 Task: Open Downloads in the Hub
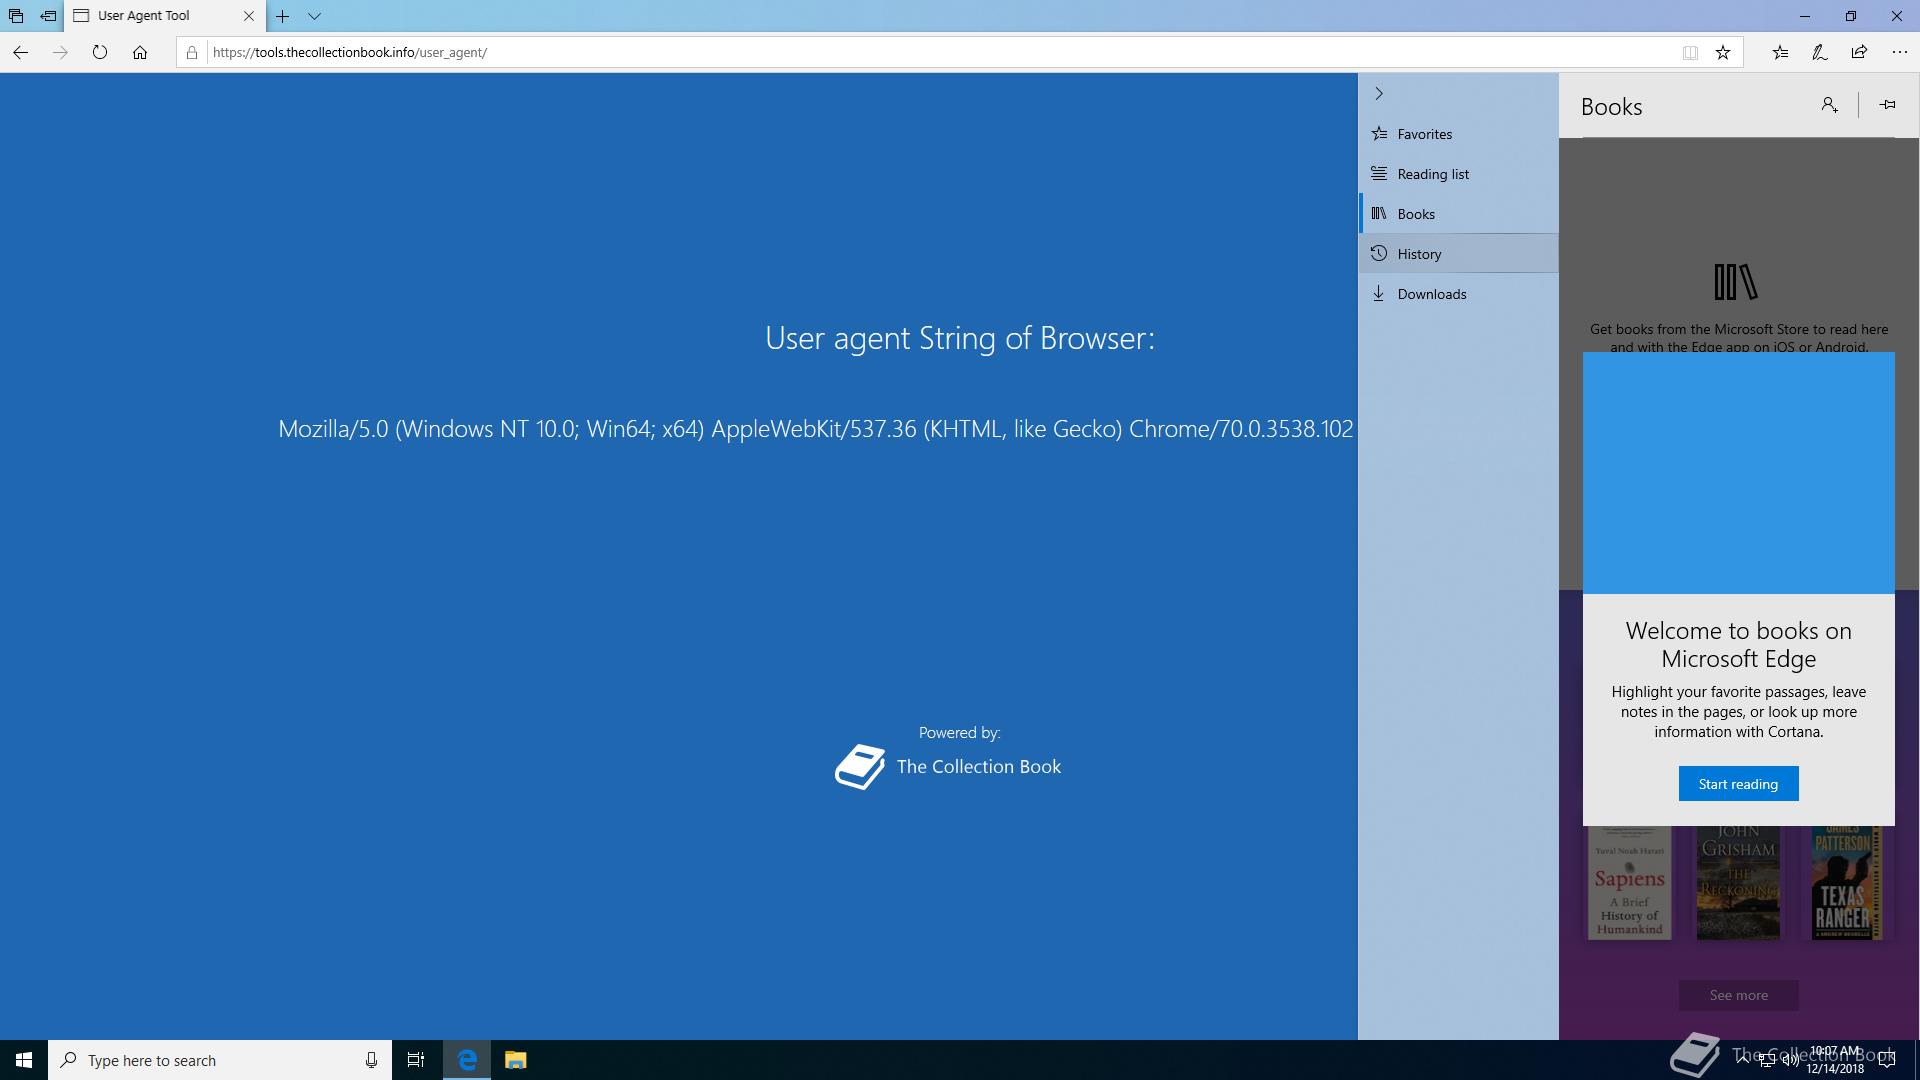(1458, 294)
